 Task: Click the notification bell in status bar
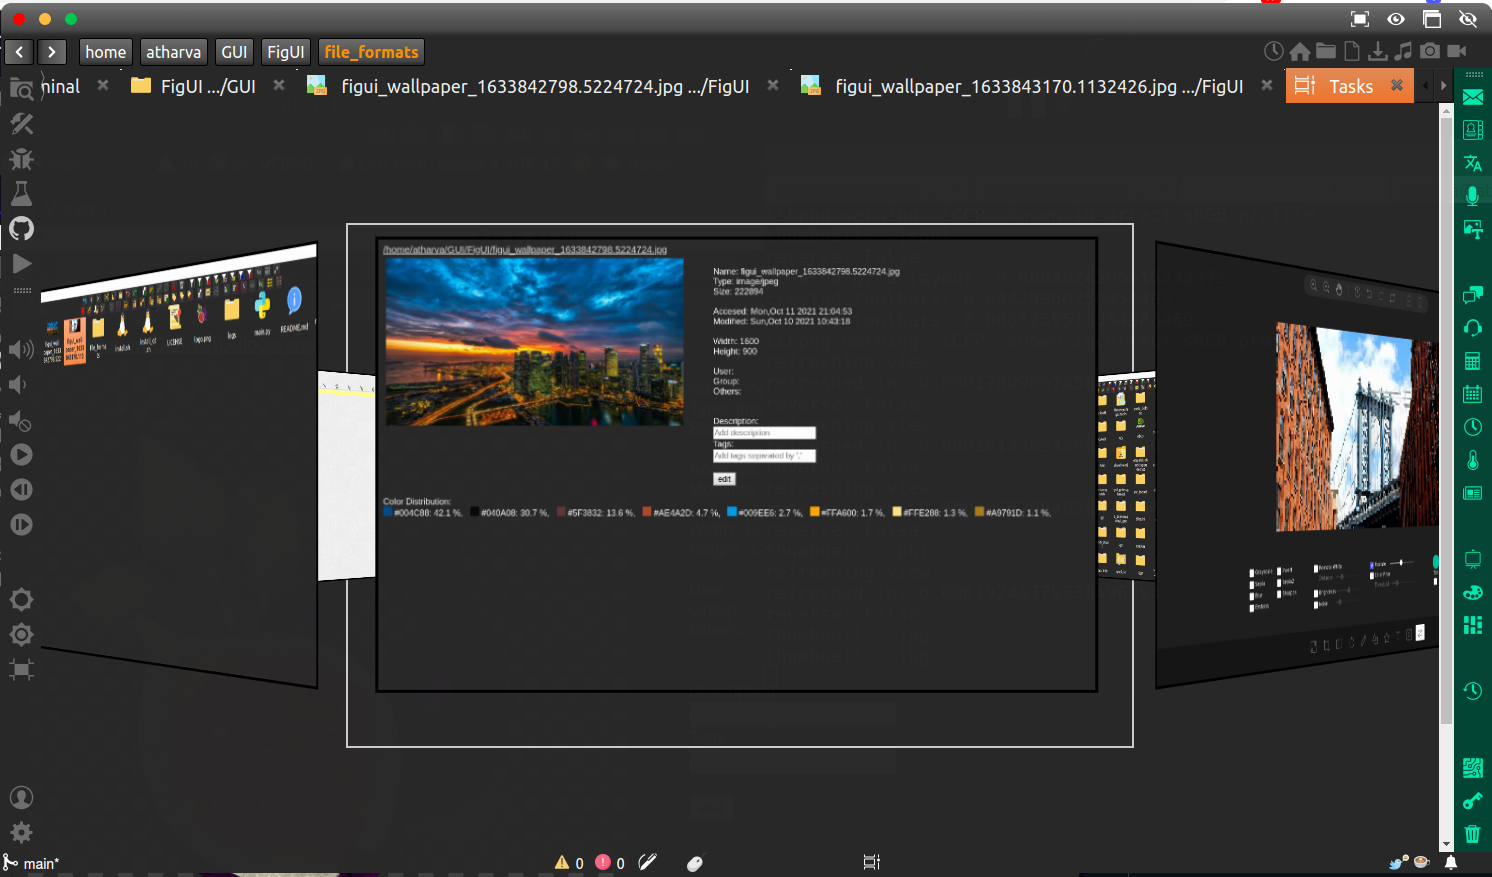point(1450,862)
